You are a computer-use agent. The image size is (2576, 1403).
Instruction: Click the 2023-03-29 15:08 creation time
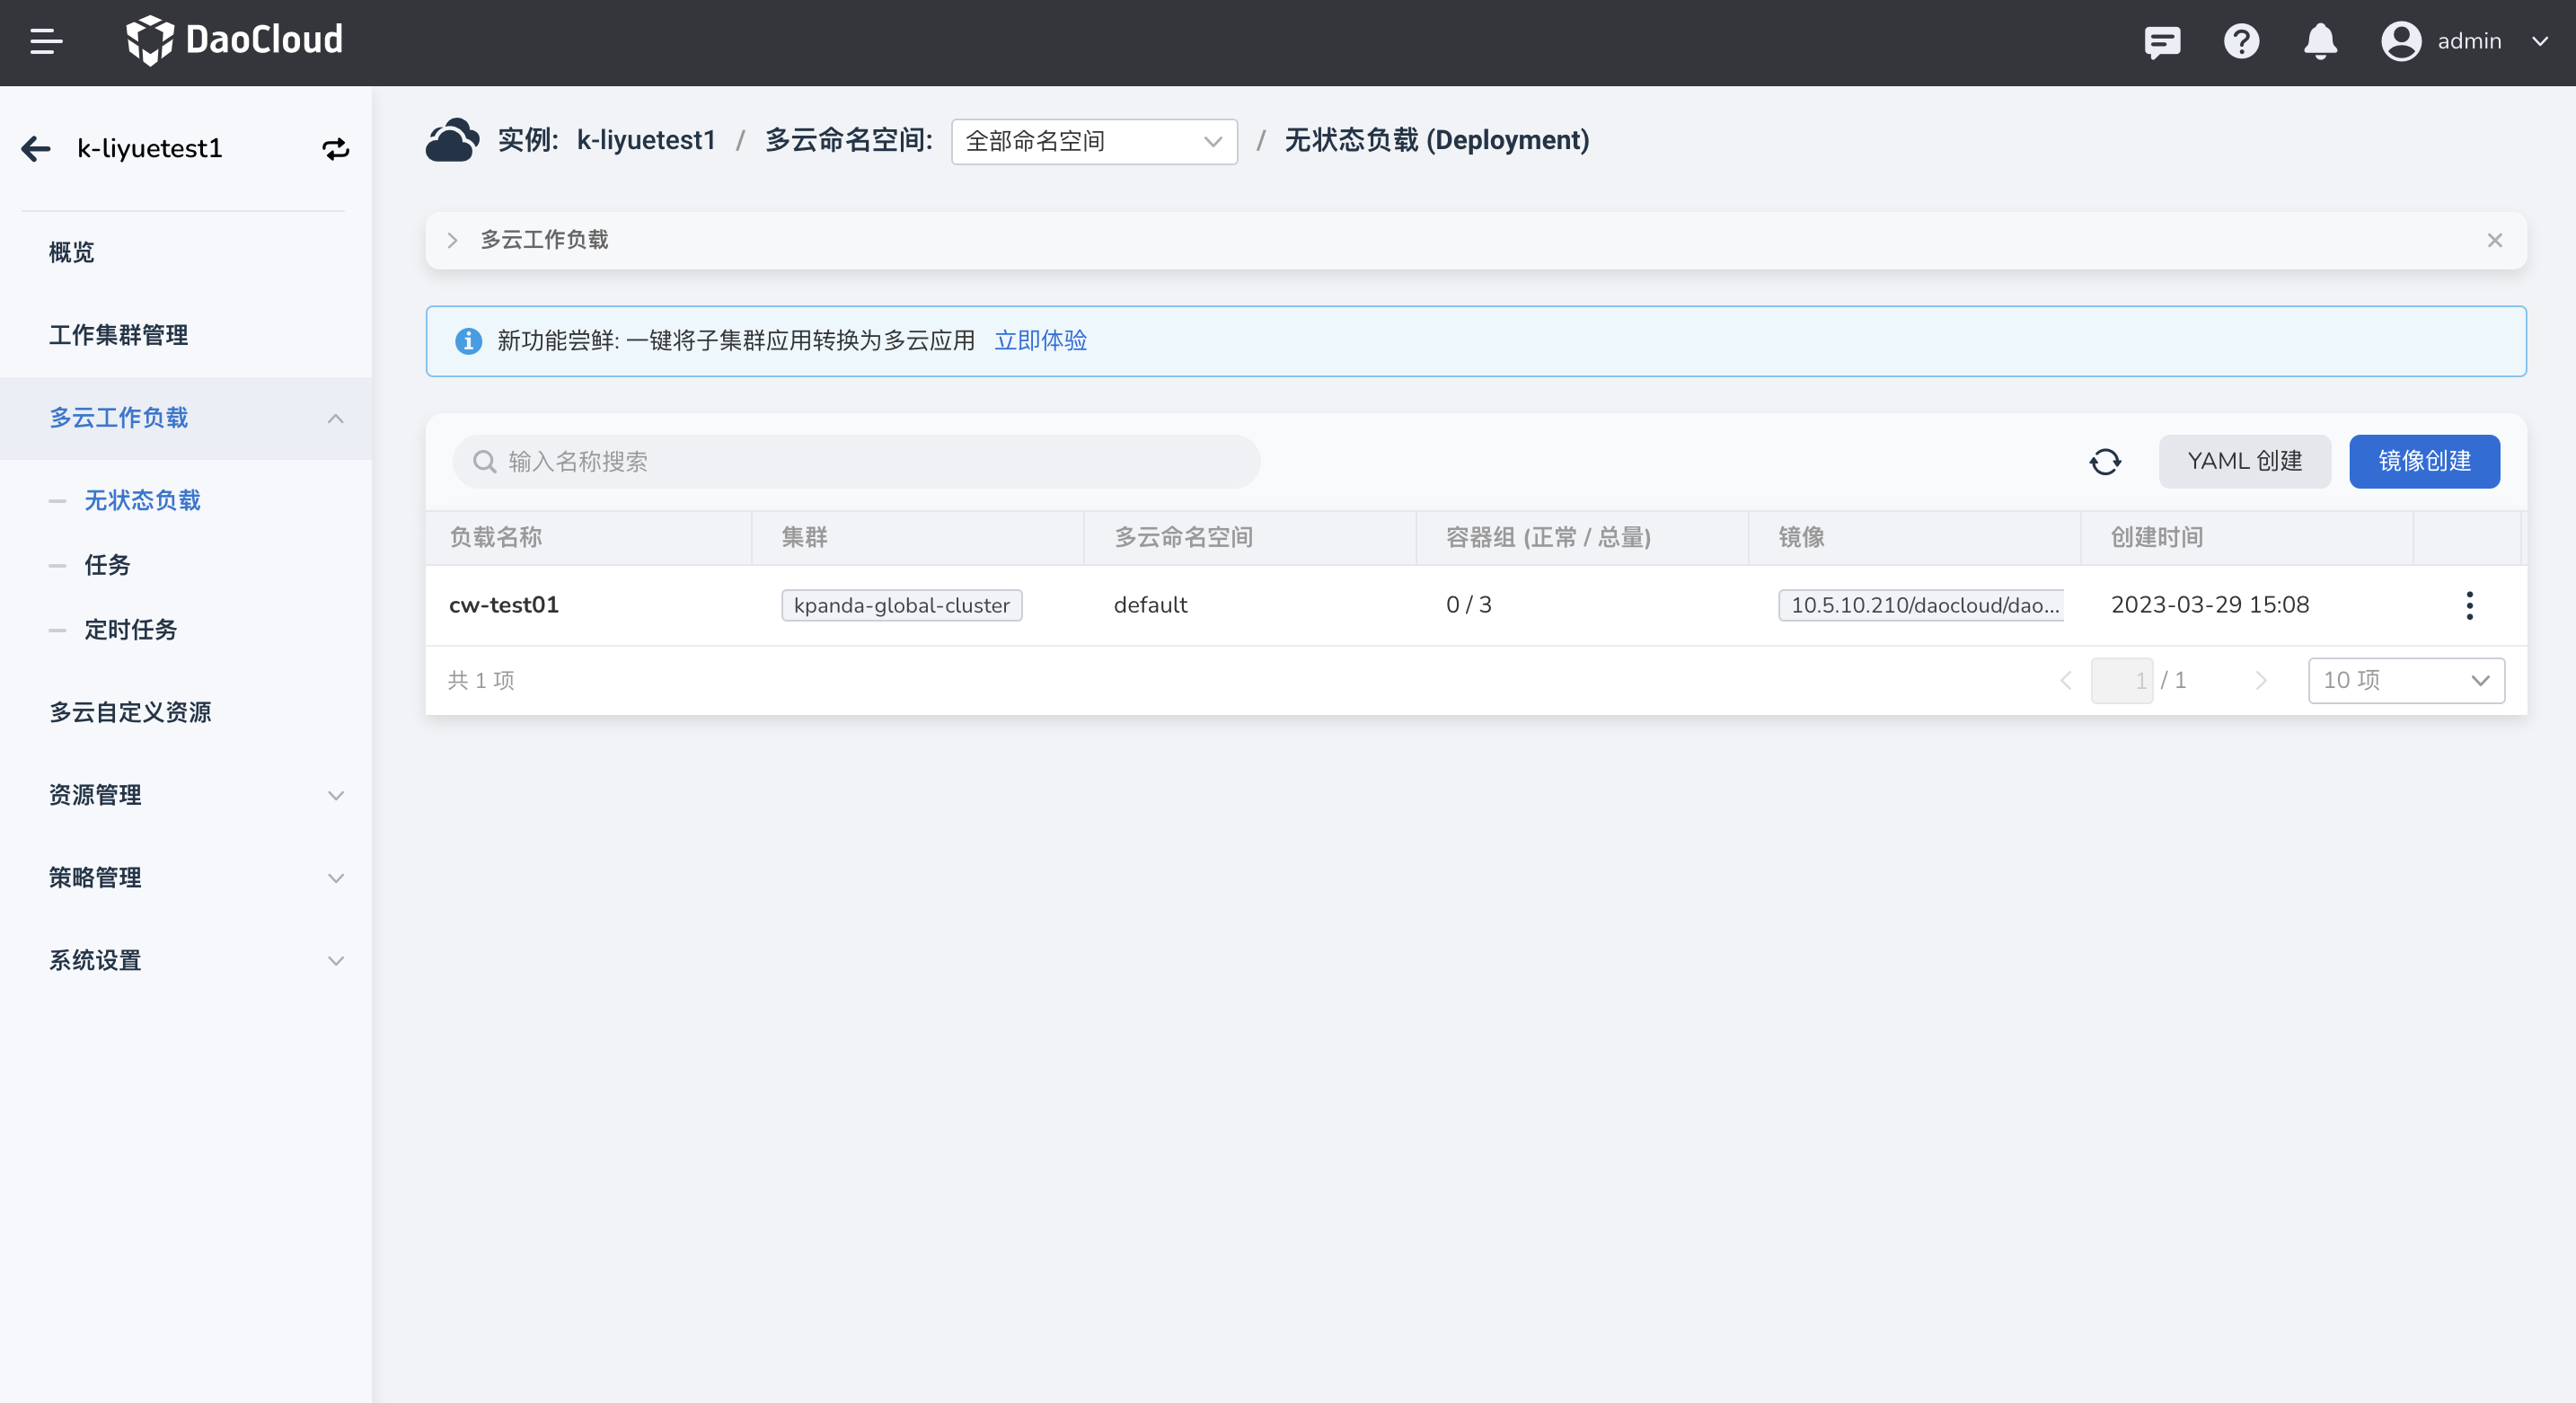[x=2209, y=605]
